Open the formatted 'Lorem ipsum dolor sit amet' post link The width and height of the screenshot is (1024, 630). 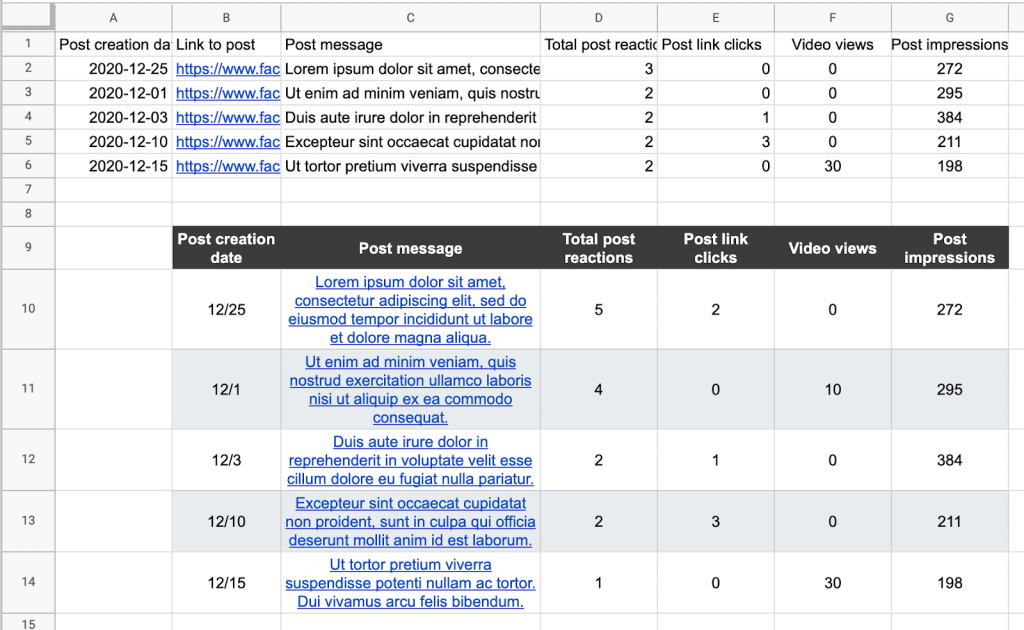[410, 310]
